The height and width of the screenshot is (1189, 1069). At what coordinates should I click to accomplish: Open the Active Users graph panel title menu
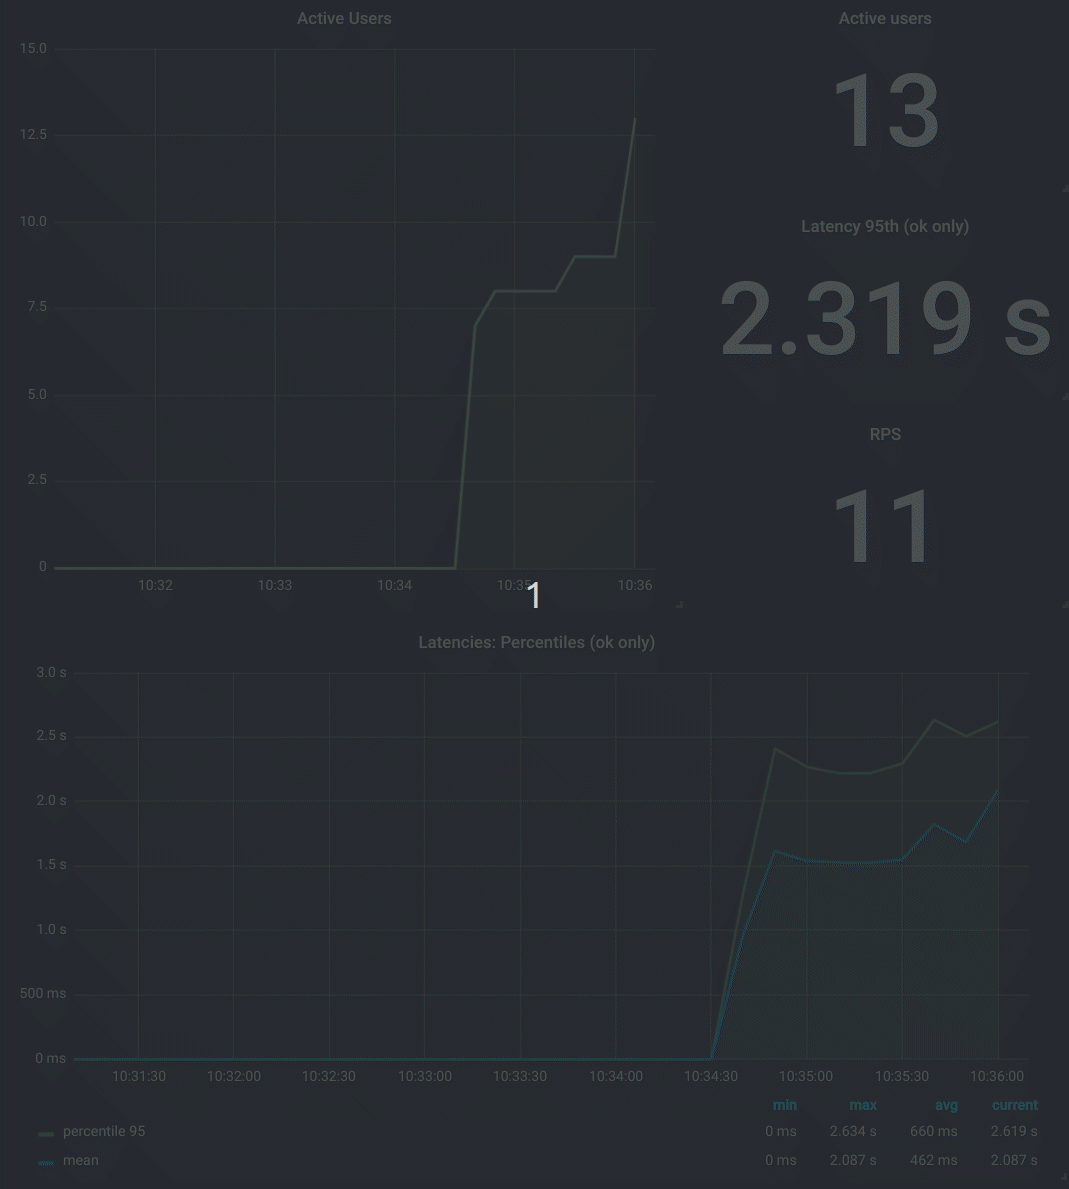(344, 18)
